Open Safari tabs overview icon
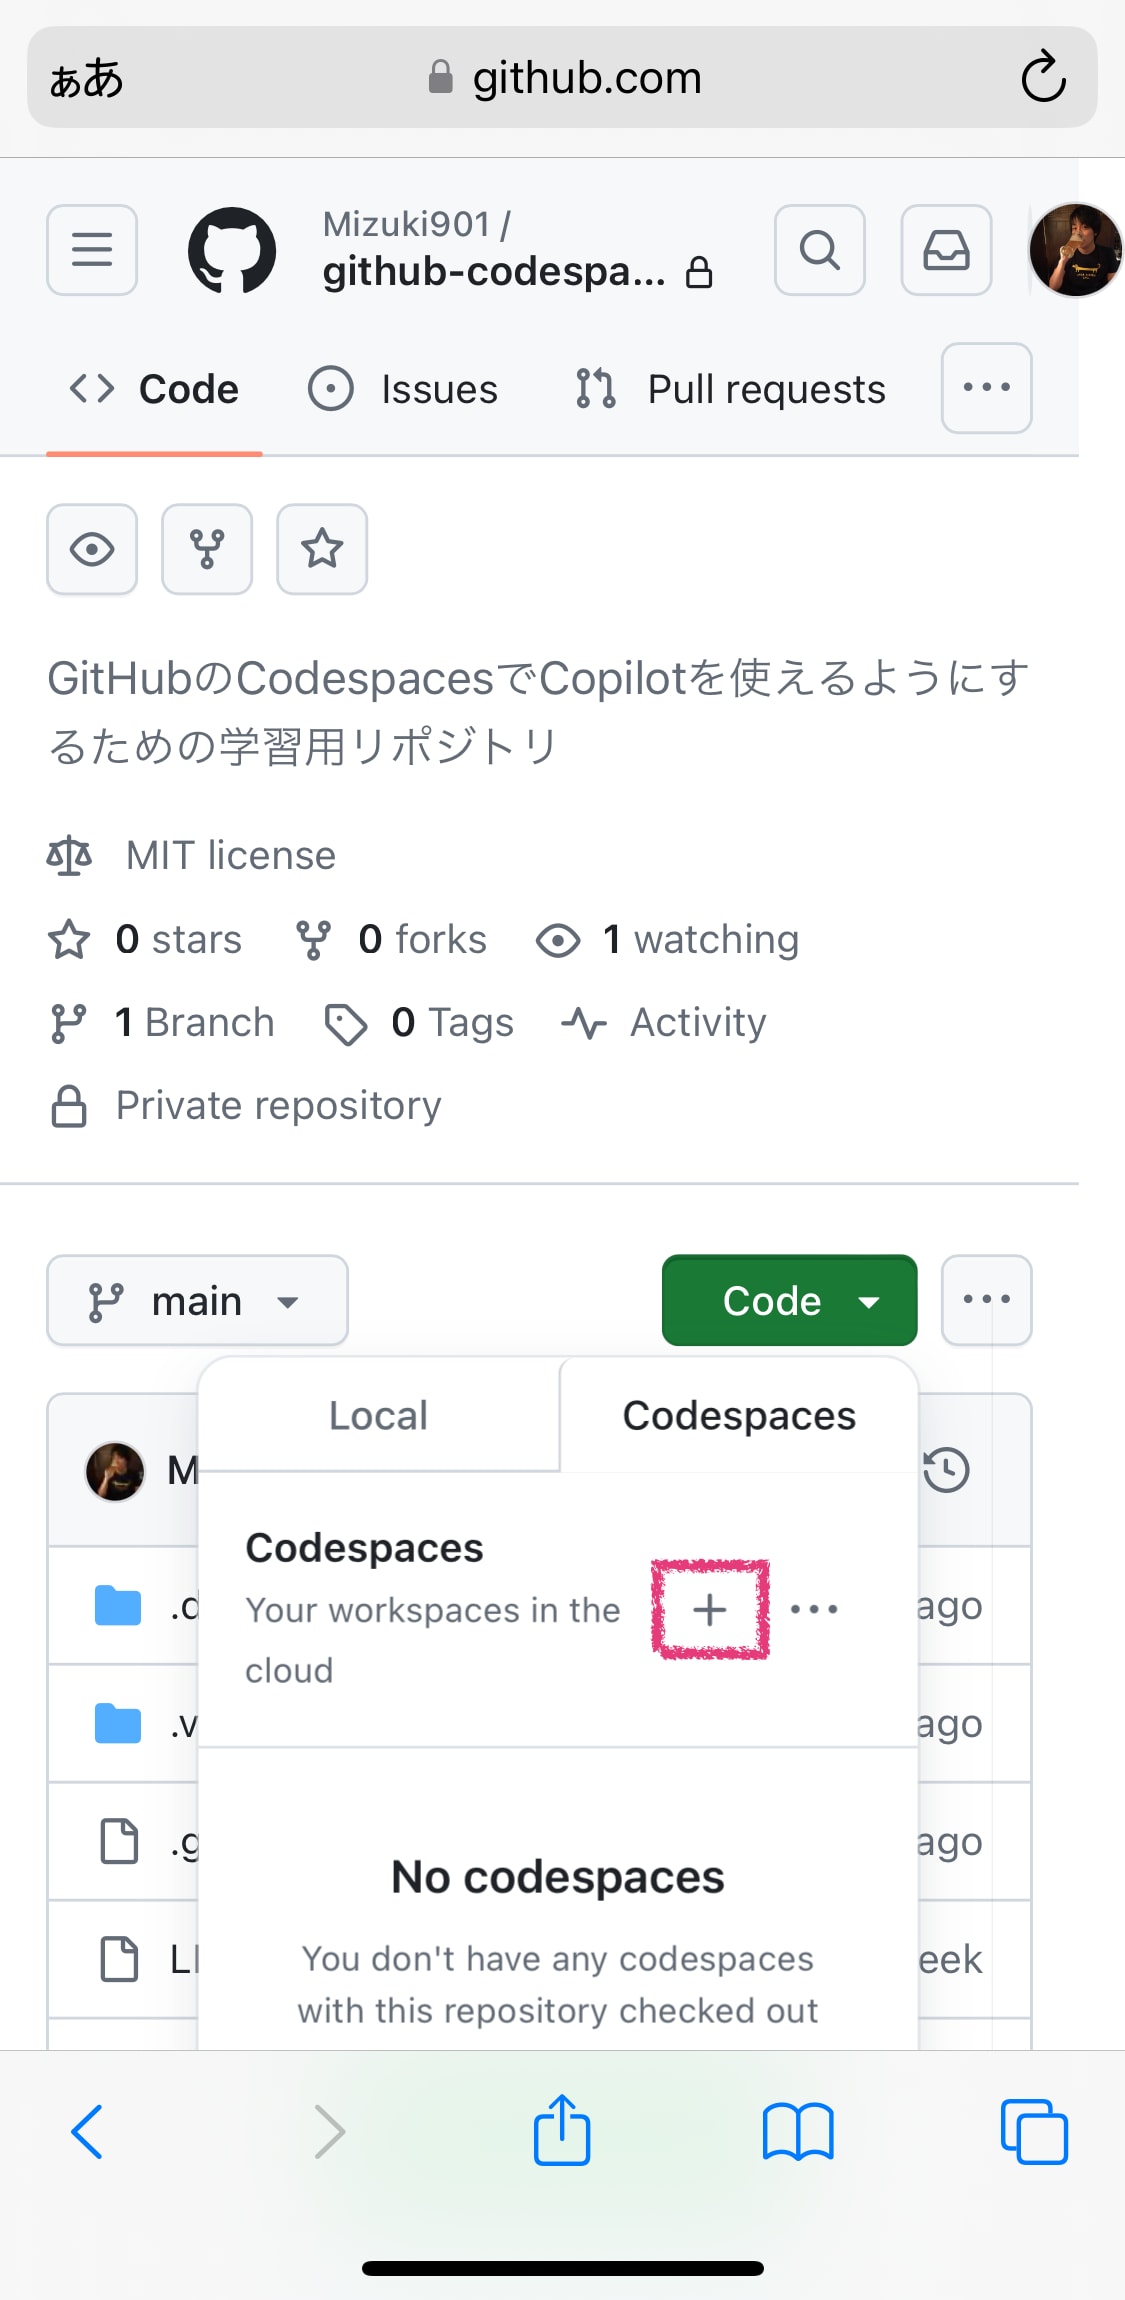The image size is (1125, 2300). (x=1034, y=2132)
